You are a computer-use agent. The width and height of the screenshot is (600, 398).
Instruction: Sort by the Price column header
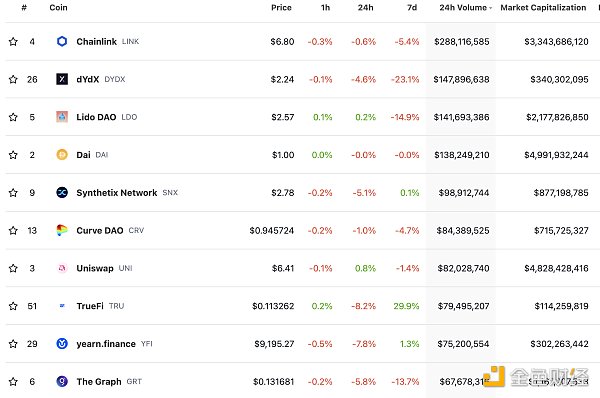pos(281,8)
